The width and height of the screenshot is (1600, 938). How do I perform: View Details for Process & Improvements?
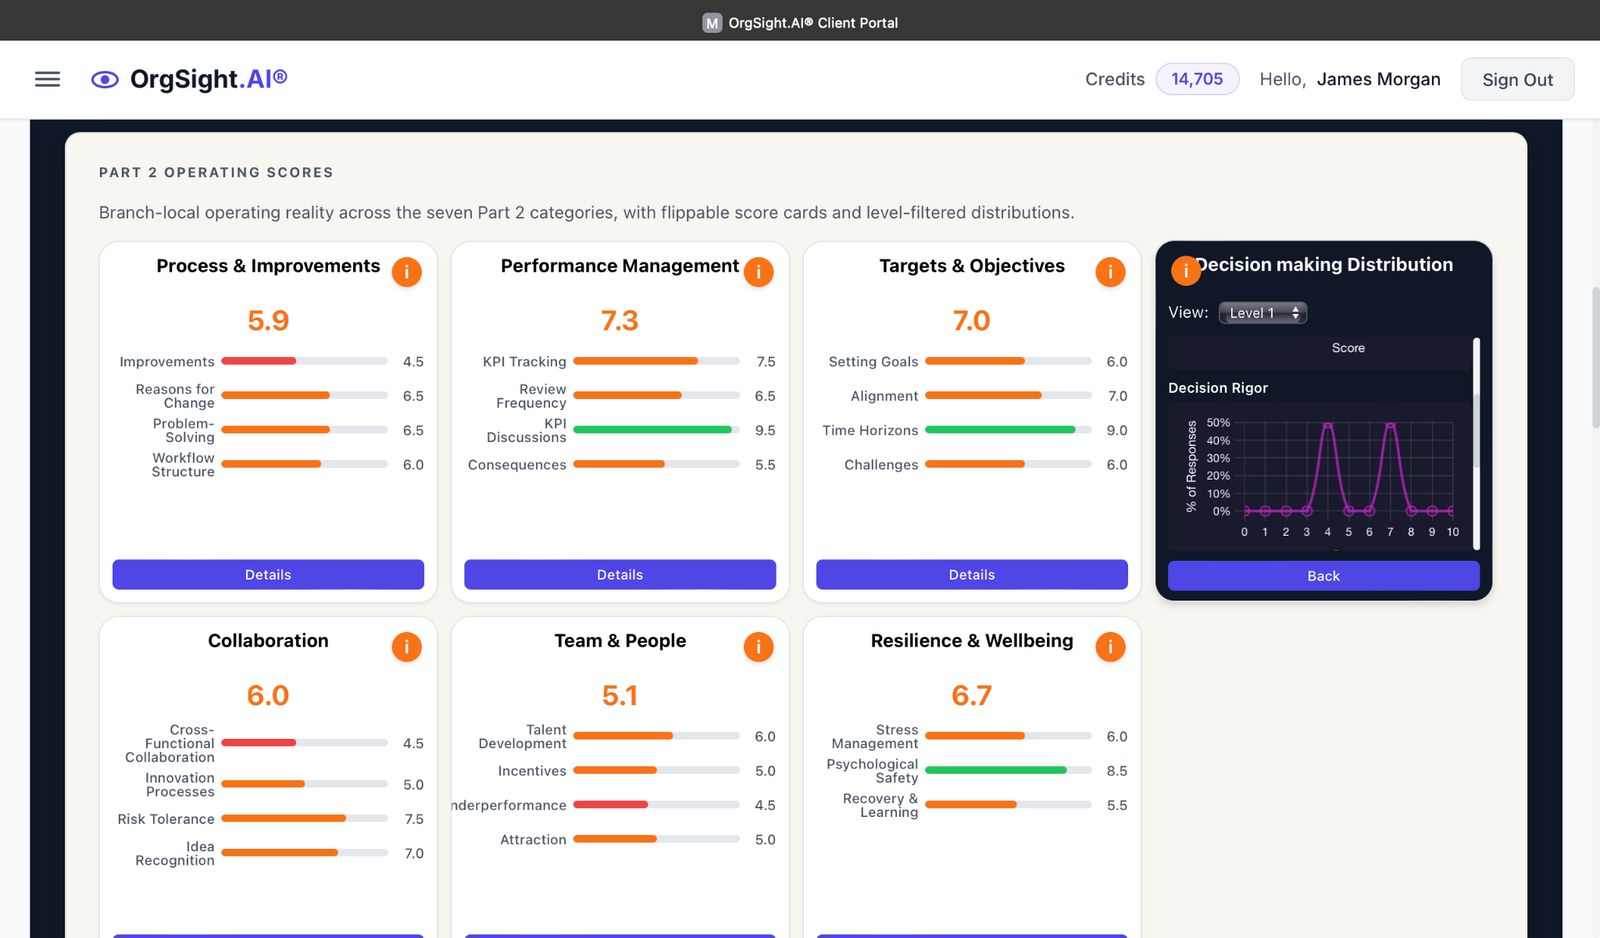pyautogui.click(x=267, y=574)
